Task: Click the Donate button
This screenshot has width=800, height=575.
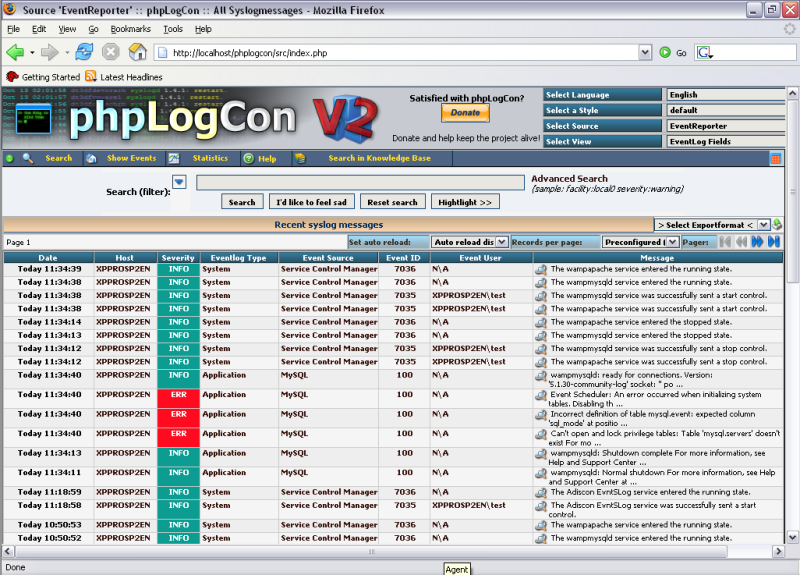Action: click(x=465, y=113)
